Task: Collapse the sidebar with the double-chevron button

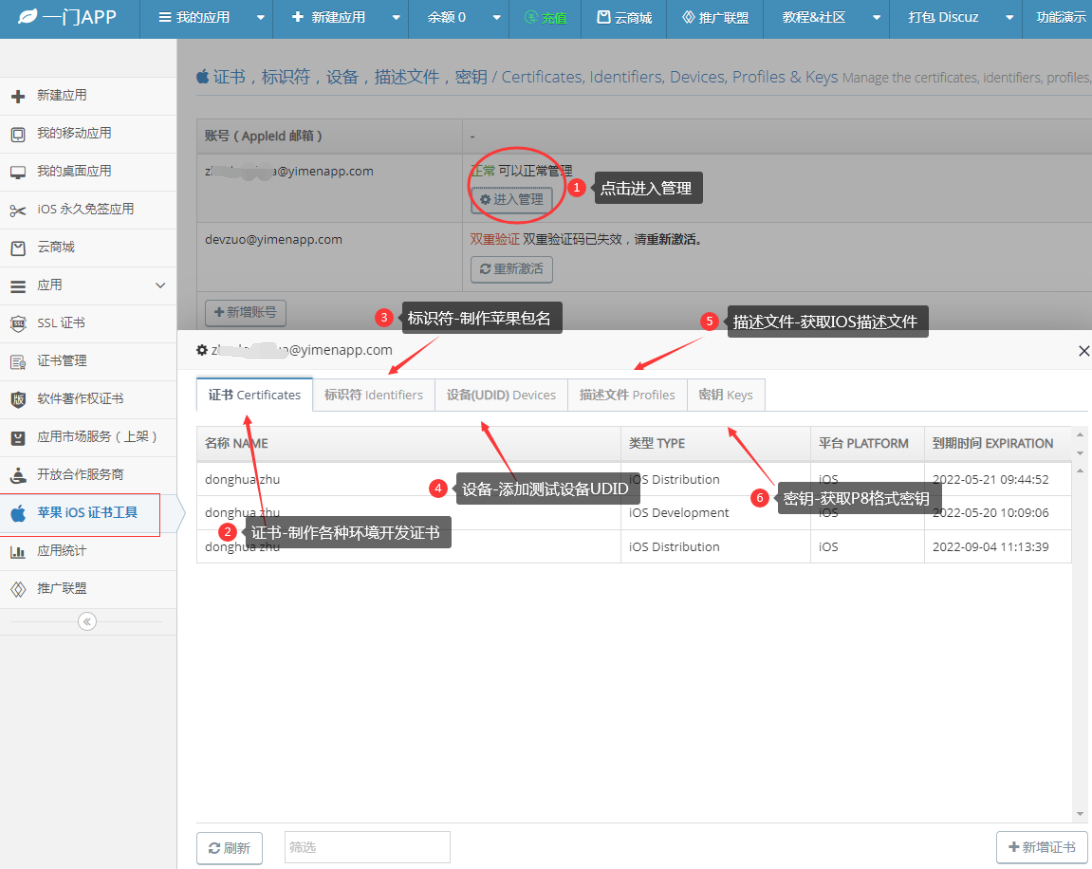Action: 87,621
